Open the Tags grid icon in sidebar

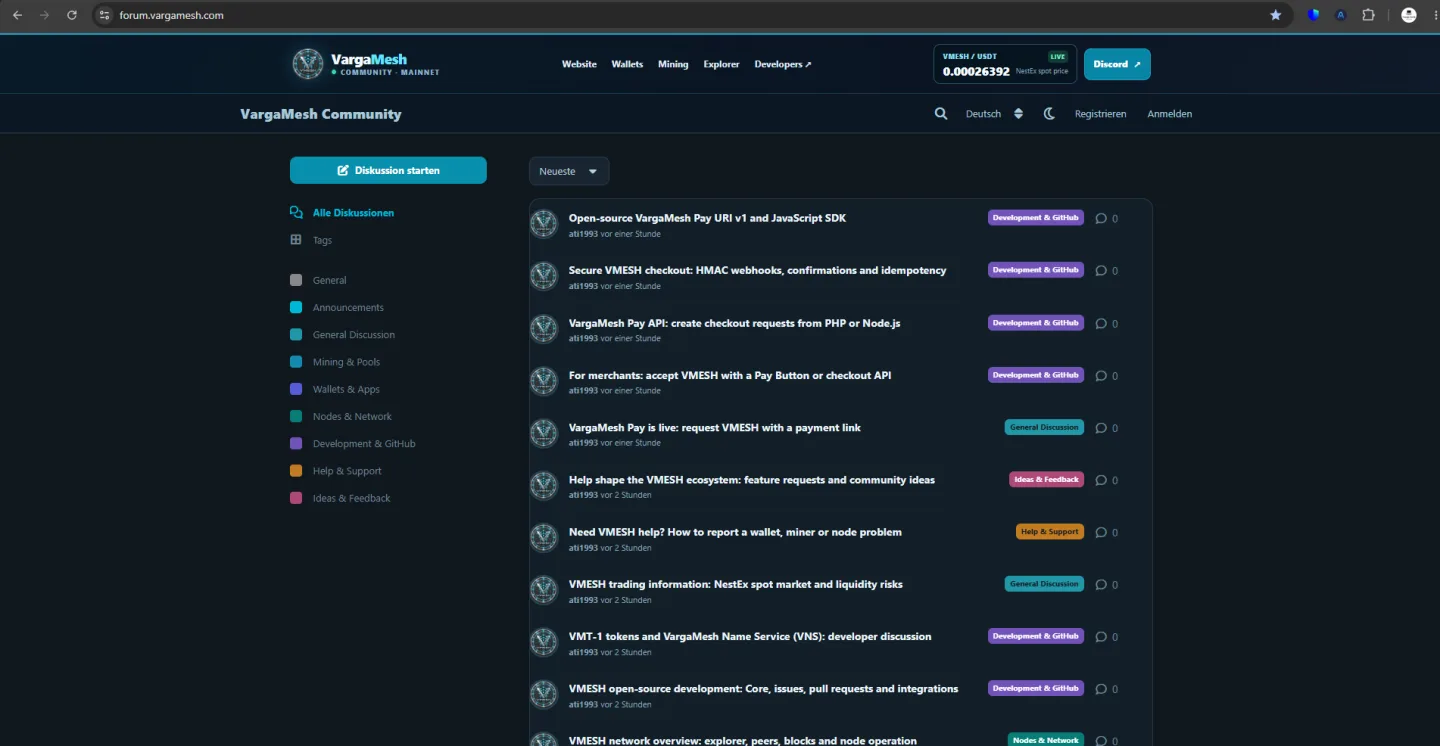point(296,240)
